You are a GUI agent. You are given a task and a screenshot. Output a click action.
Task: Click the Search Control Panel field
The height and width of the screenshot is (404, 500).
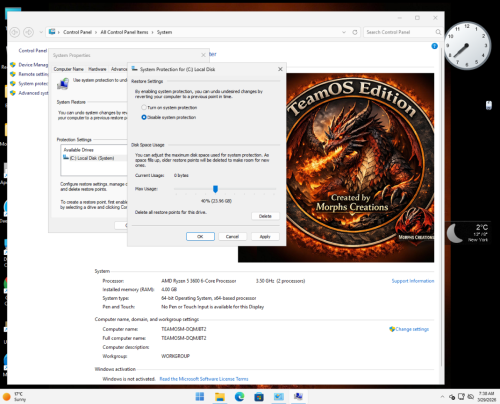[x=399, y=32]
